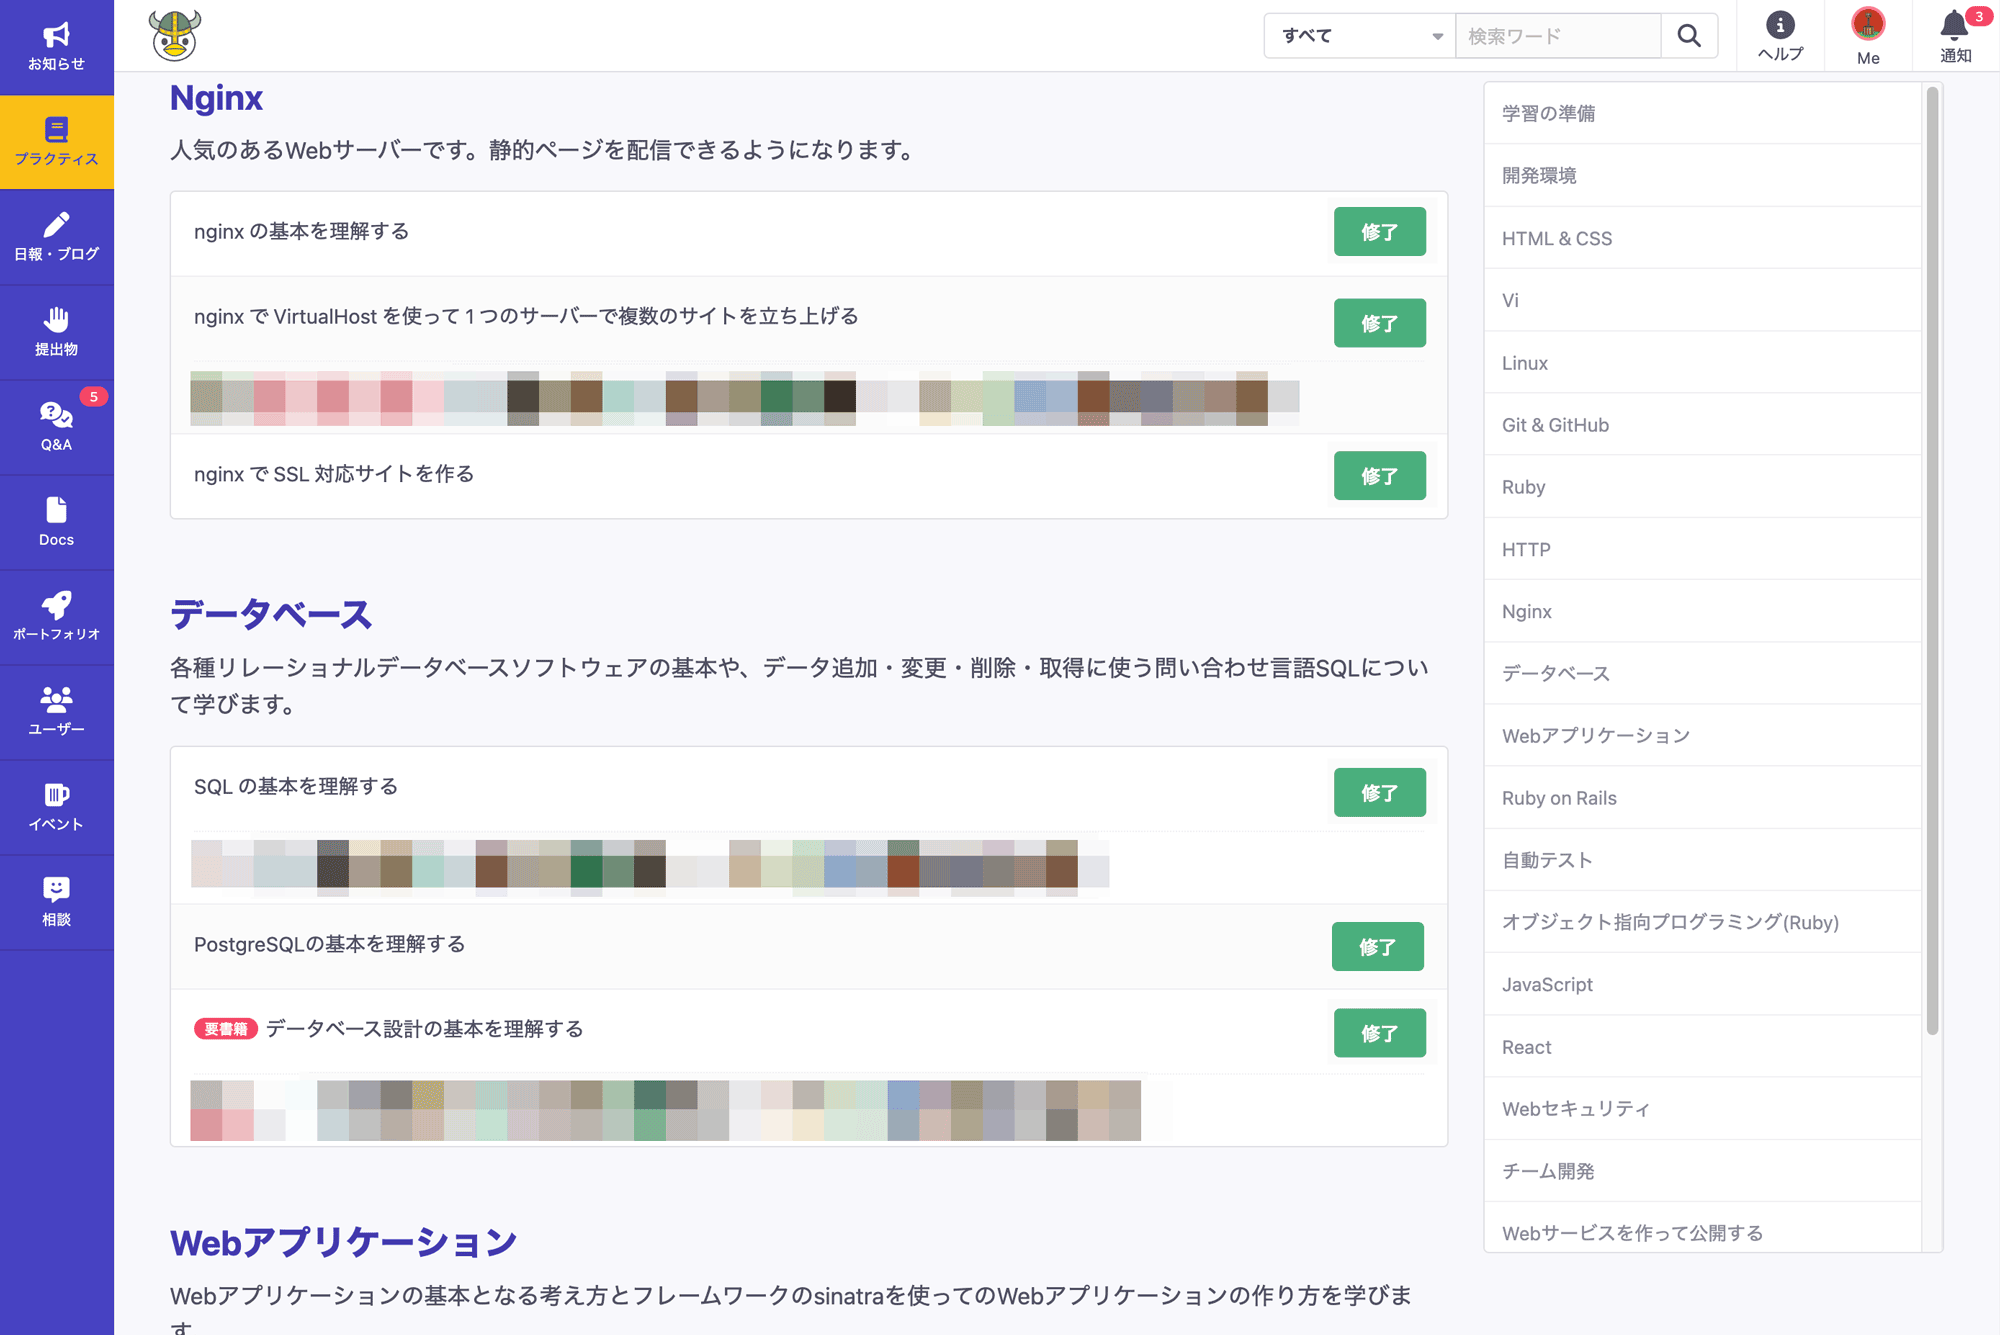
Task: Open the ポートフォリオ section
Action: point(56,616)
